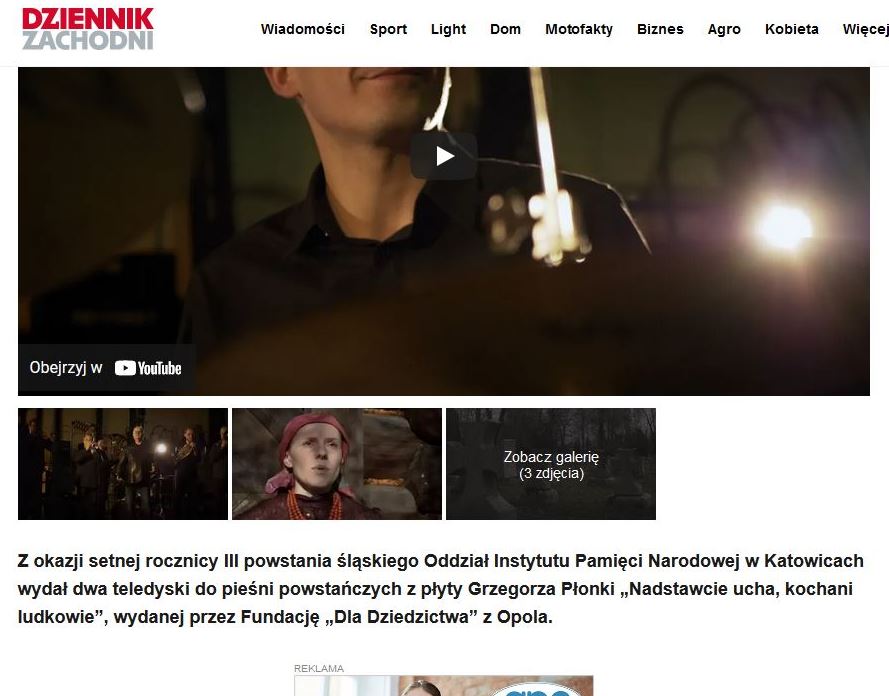889x696 pixels.
Task: Click the REKLAMA label
Action: (x=319, y=668)
